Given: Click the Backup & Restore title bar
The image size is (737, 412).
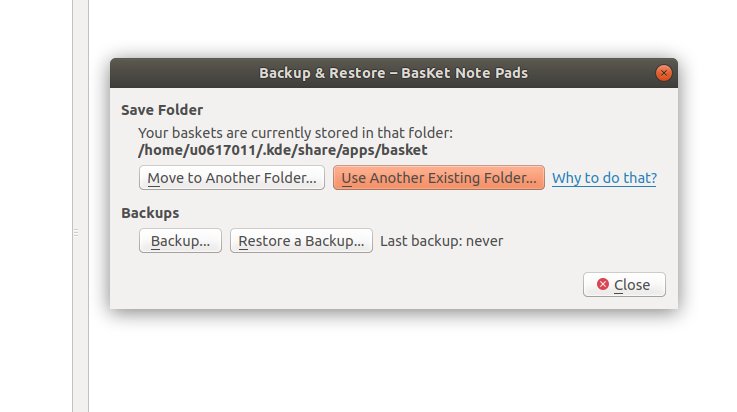Looking at the screenshot, I should [393, 73].
